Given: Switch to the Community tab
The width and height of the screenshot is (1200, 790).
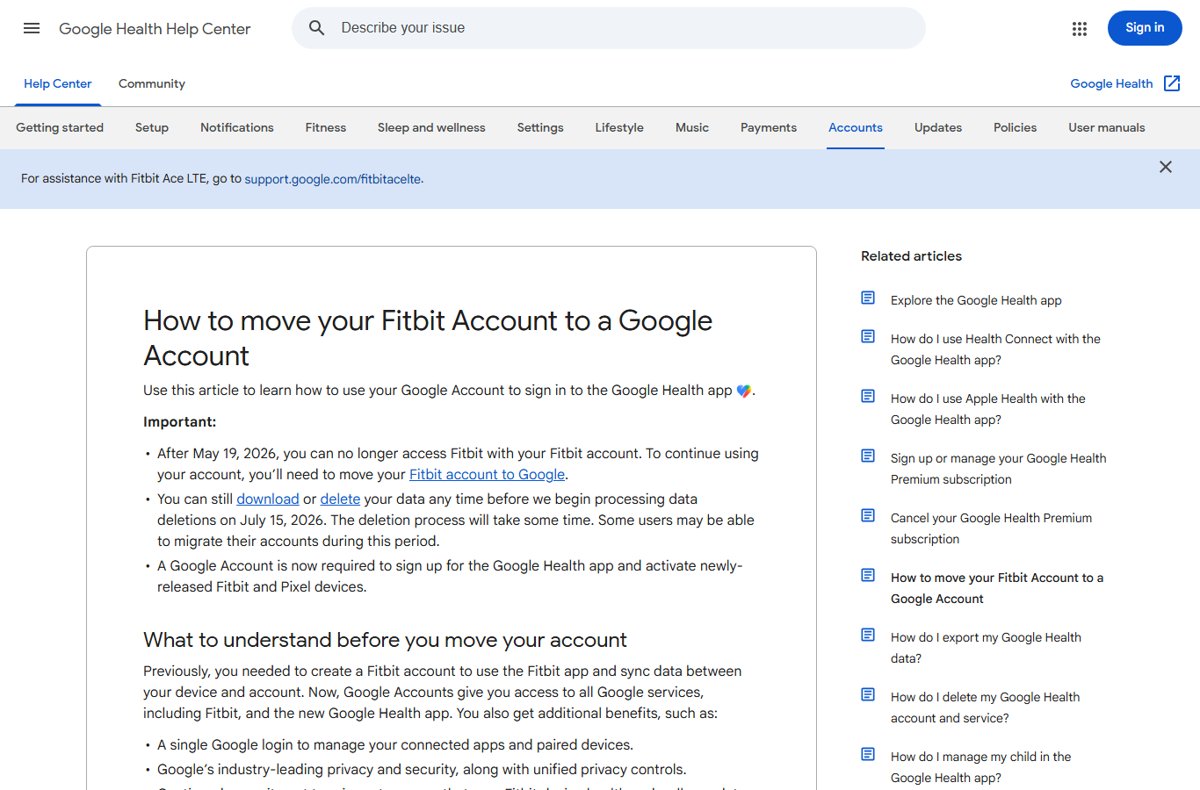Looking at the screenshot, I should (152, 84).
